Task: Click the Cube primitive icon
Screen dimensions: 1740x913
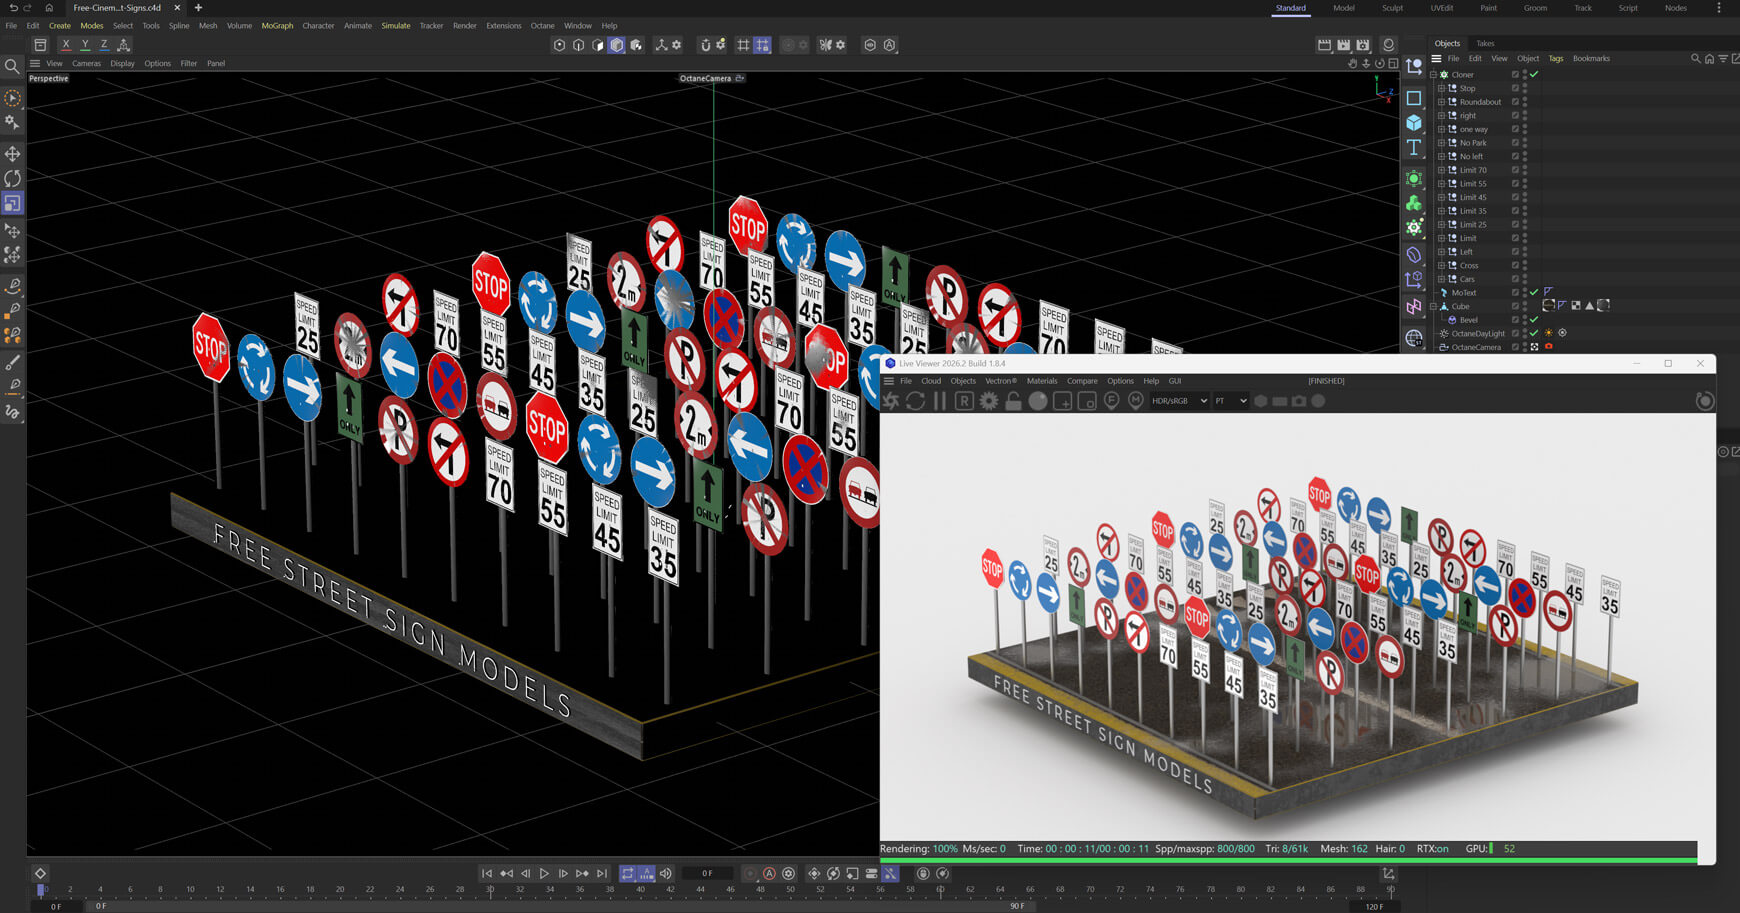Action: coord(1414,122)
